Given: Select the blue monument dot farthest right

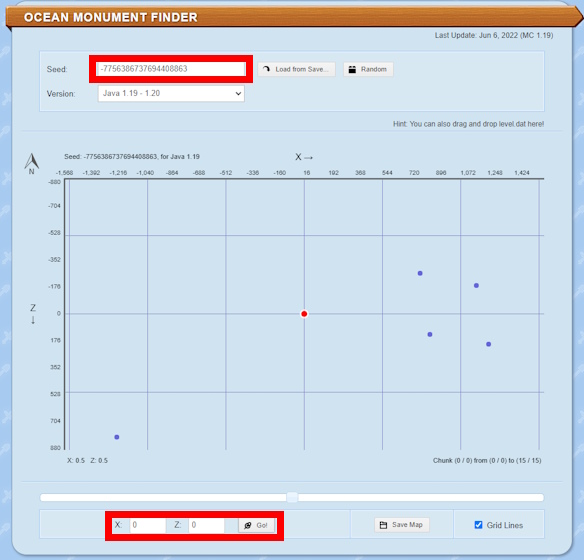Looking at the screenshot, I should [x=489, y=344].
